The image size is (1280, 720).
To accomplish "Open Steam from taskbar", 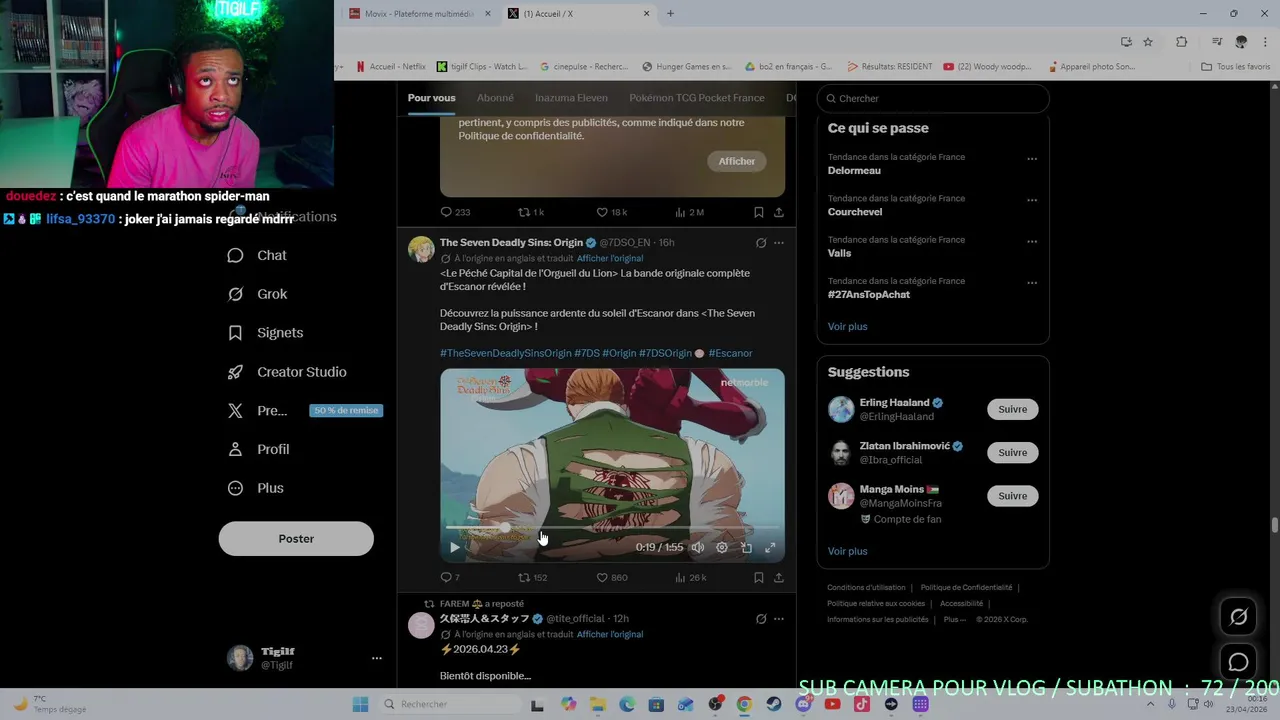I will pyautogui.click(x=774, y=704).
